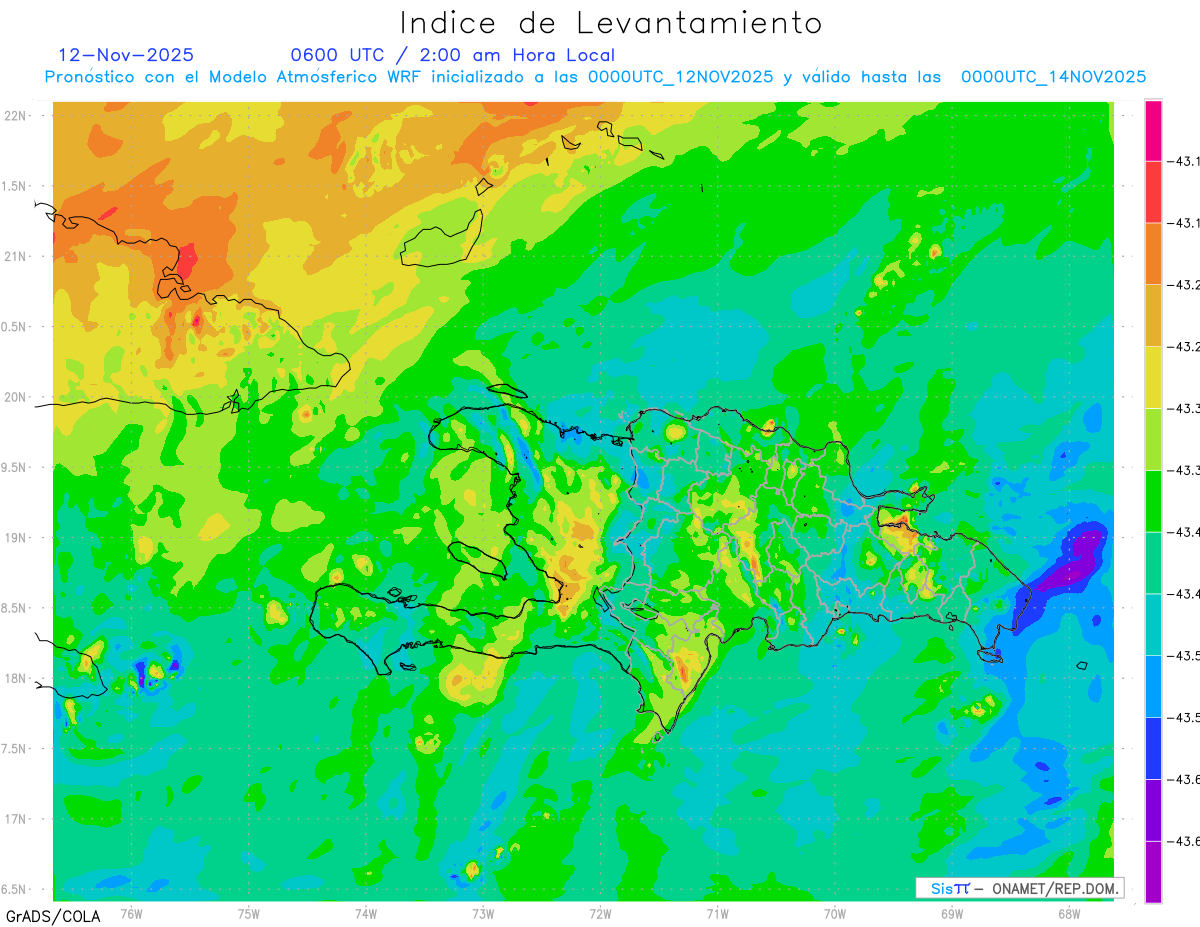The image size is (1200, 927).
Task: Click the dark orange colorbar swatch
Action: coord(1153,254)
